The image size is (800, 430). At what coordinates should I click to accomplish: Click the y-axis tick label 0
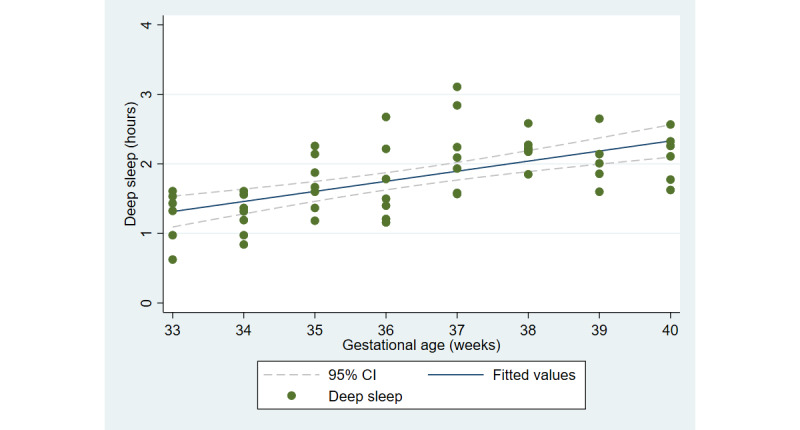click(x=148, y=303)
